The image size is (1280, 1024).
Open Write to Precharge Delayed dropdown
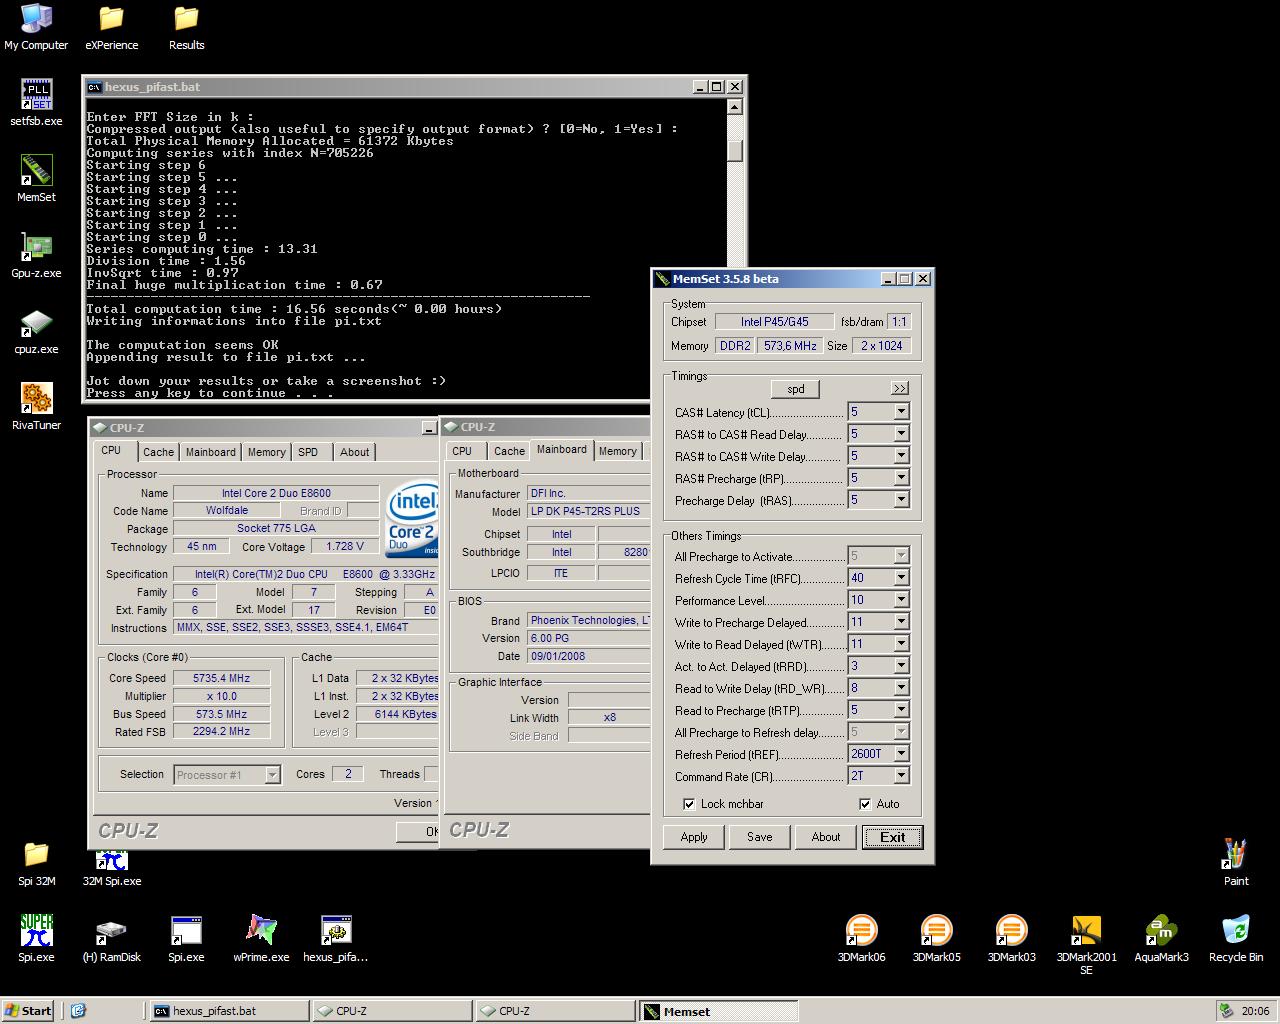(901, 622)
